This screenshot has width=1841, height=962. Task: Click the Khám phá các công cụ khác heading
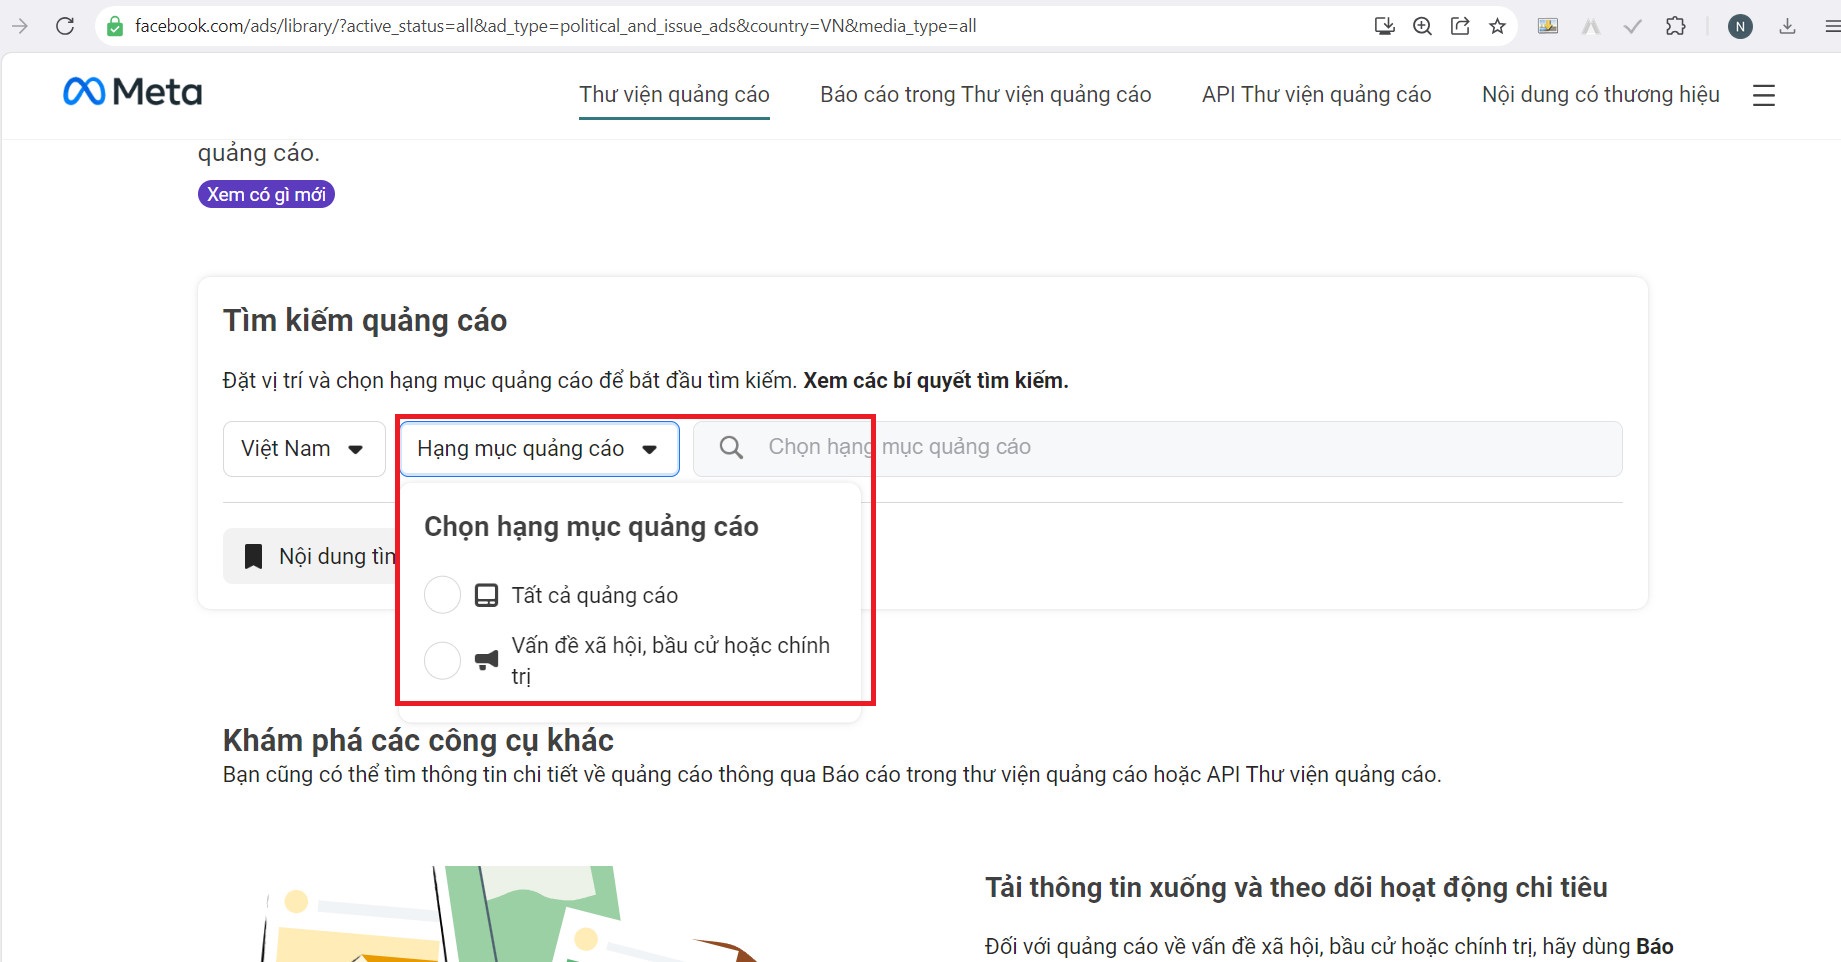[418, 741]
